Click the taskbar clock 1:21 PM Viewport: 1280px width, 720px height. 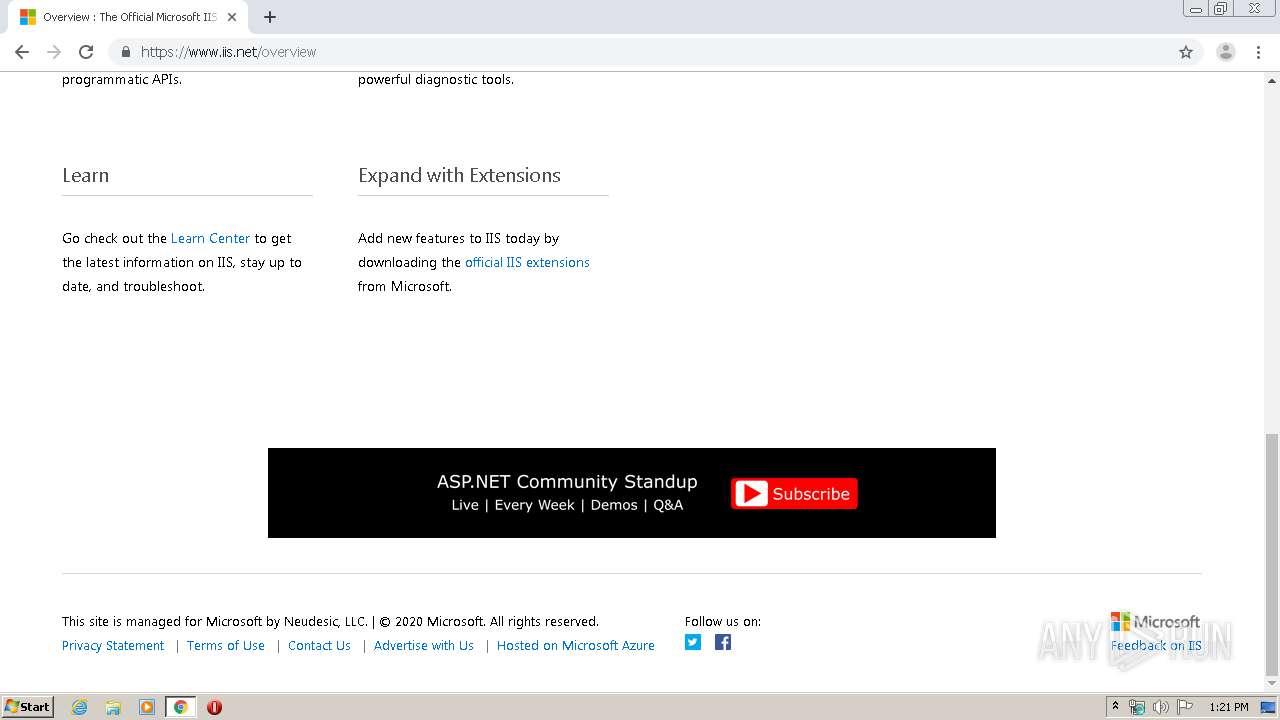1229,707
